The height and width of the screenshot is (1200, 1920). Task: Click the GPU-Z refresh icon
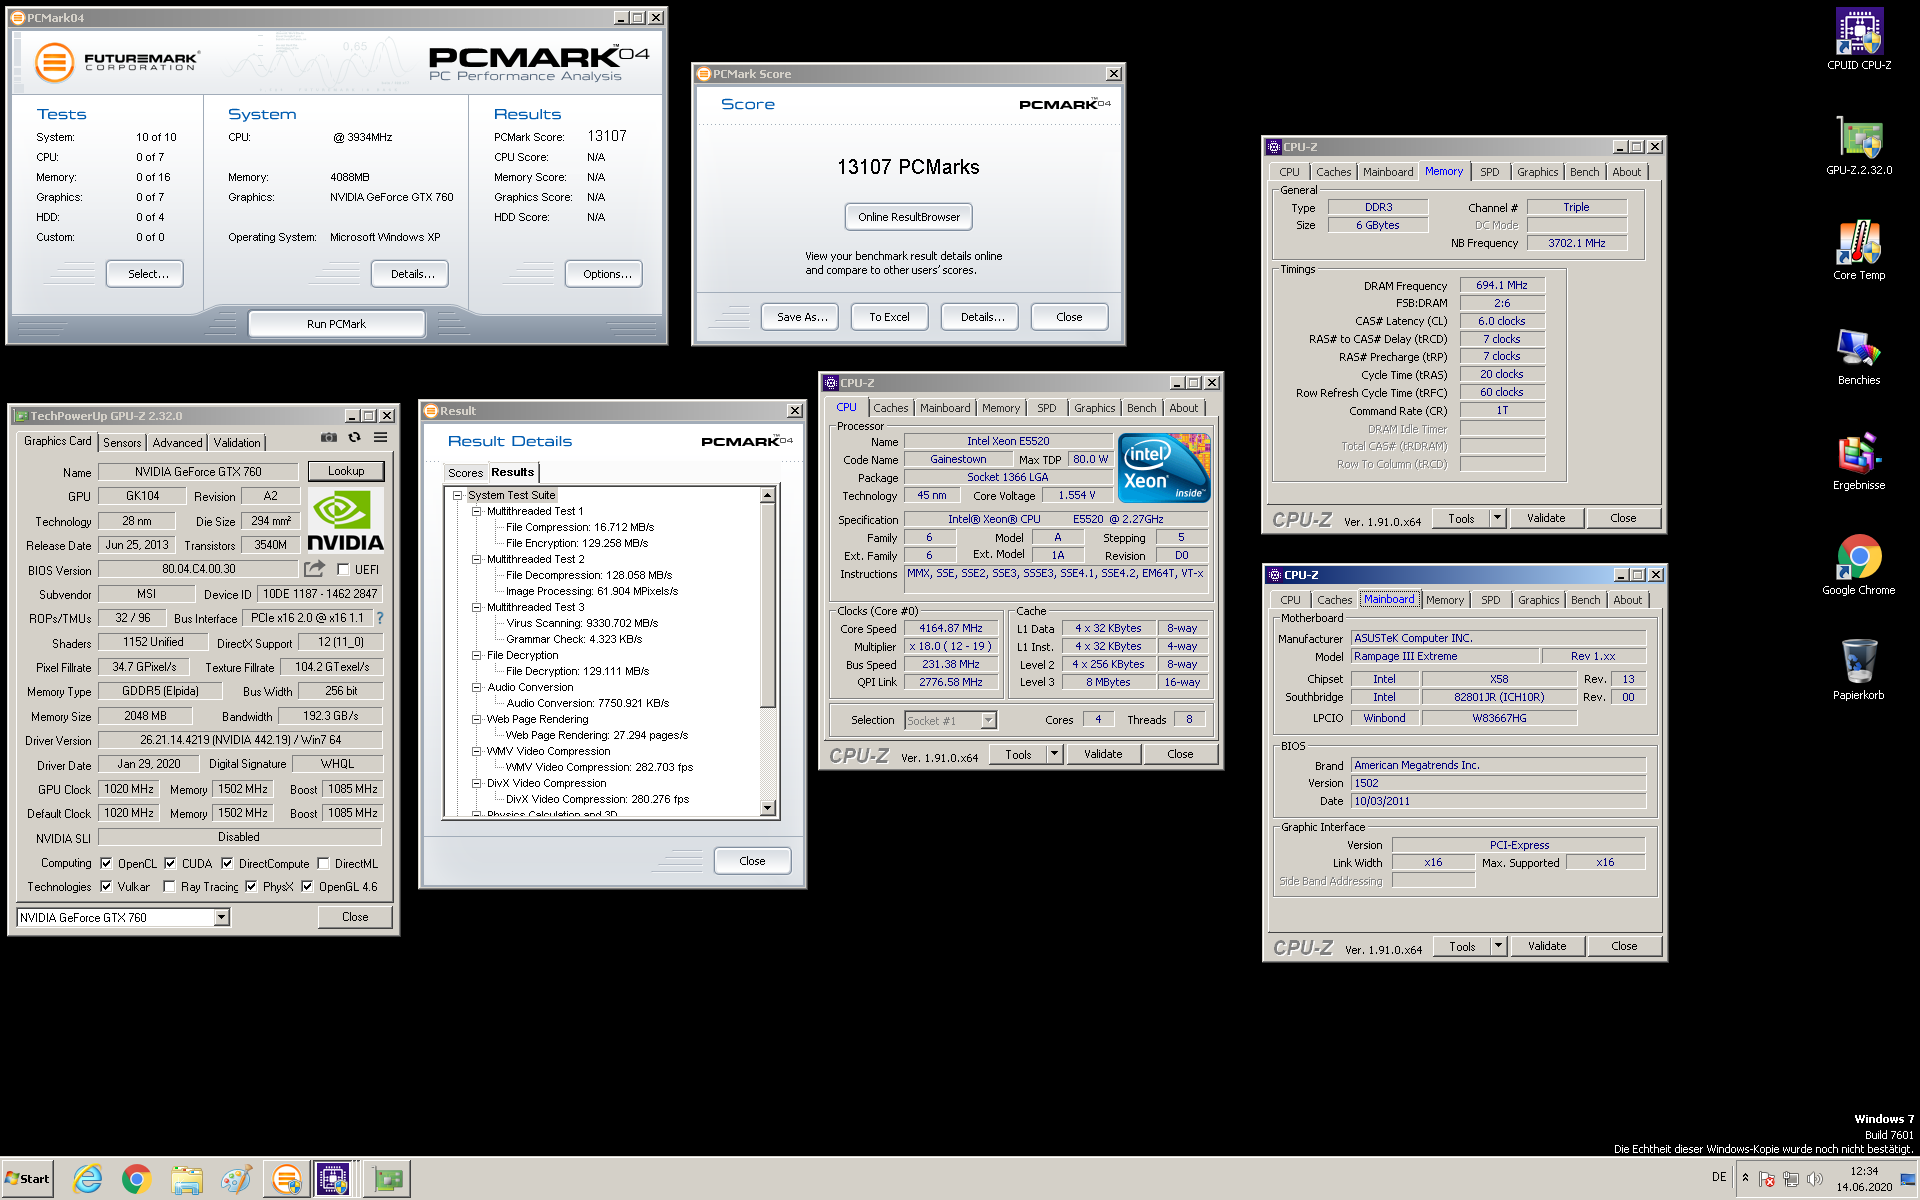point(354,437)
